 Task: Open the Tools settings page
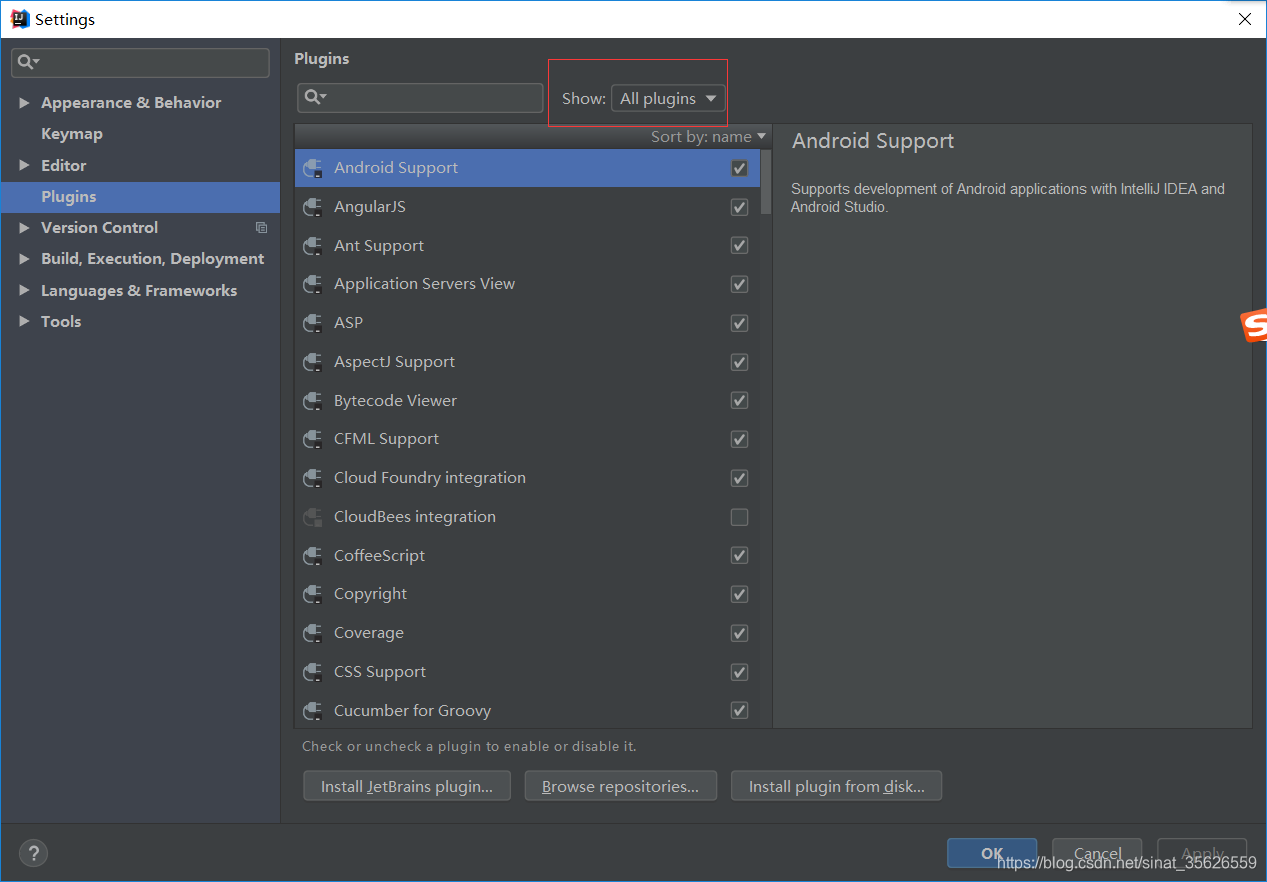(61, 322)
